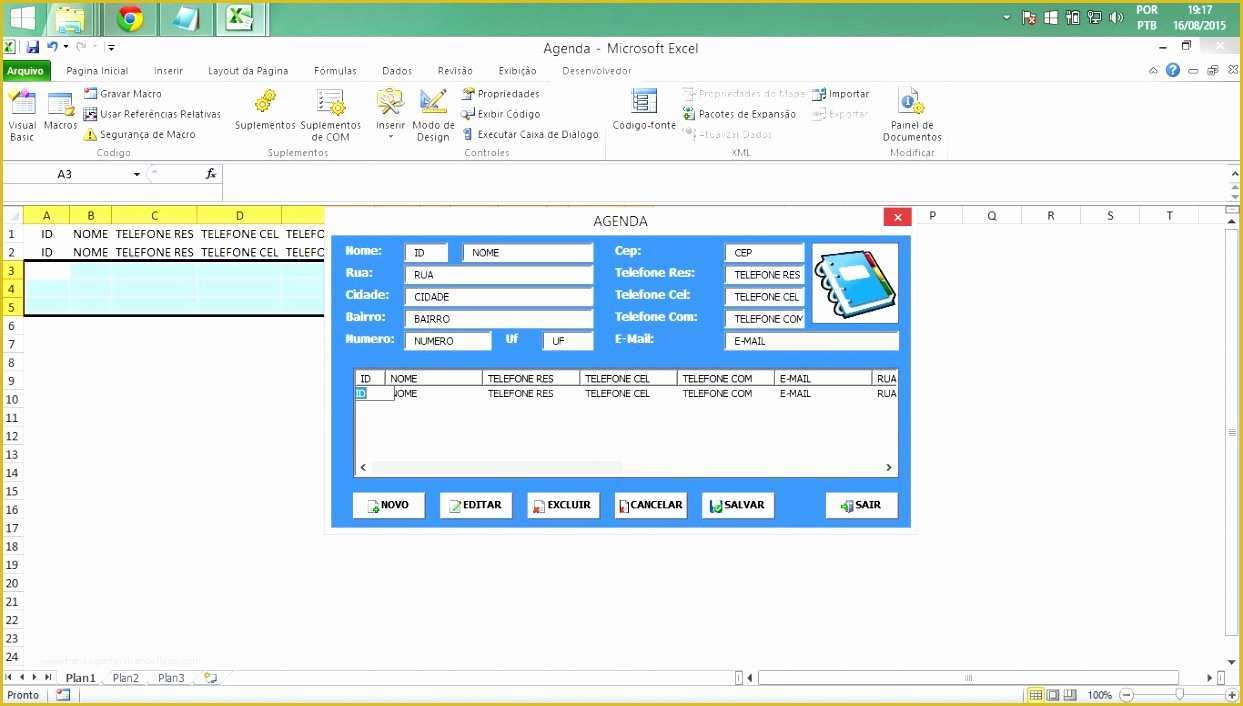This screenshot has height=706, width=1243.
Task: Click the Bairro input field
Action: (498, 319)
